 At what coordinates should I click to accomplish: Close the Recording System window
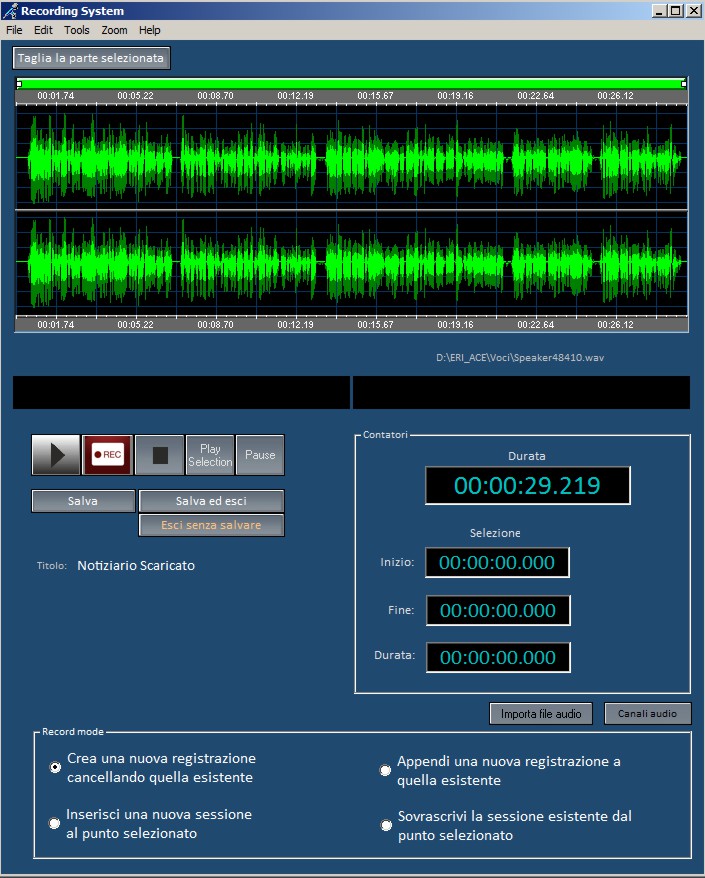[693, 11]
